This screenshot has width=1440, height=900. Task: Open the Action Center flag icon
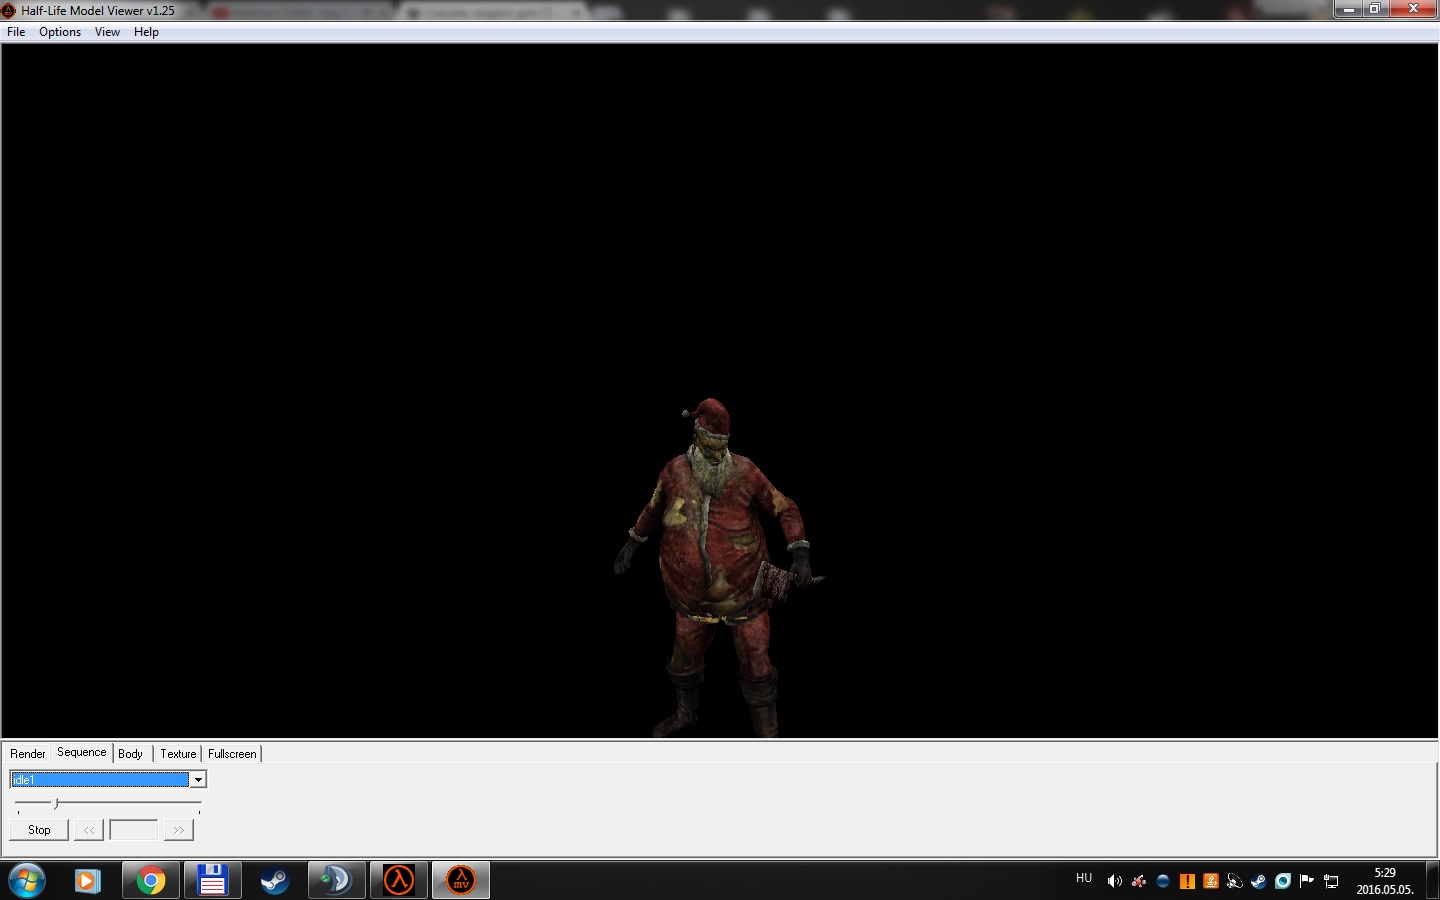pos(1307,881)
